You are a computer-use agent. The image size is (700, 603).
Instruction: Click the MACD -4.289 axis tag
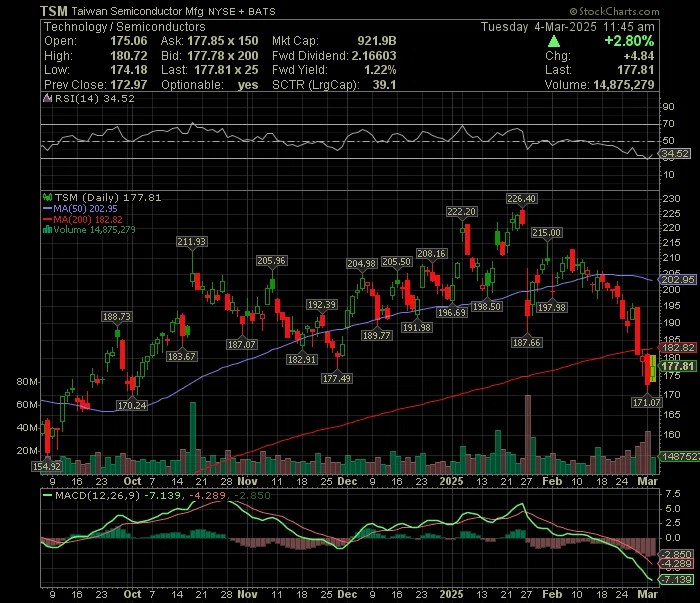click(677, 564)
